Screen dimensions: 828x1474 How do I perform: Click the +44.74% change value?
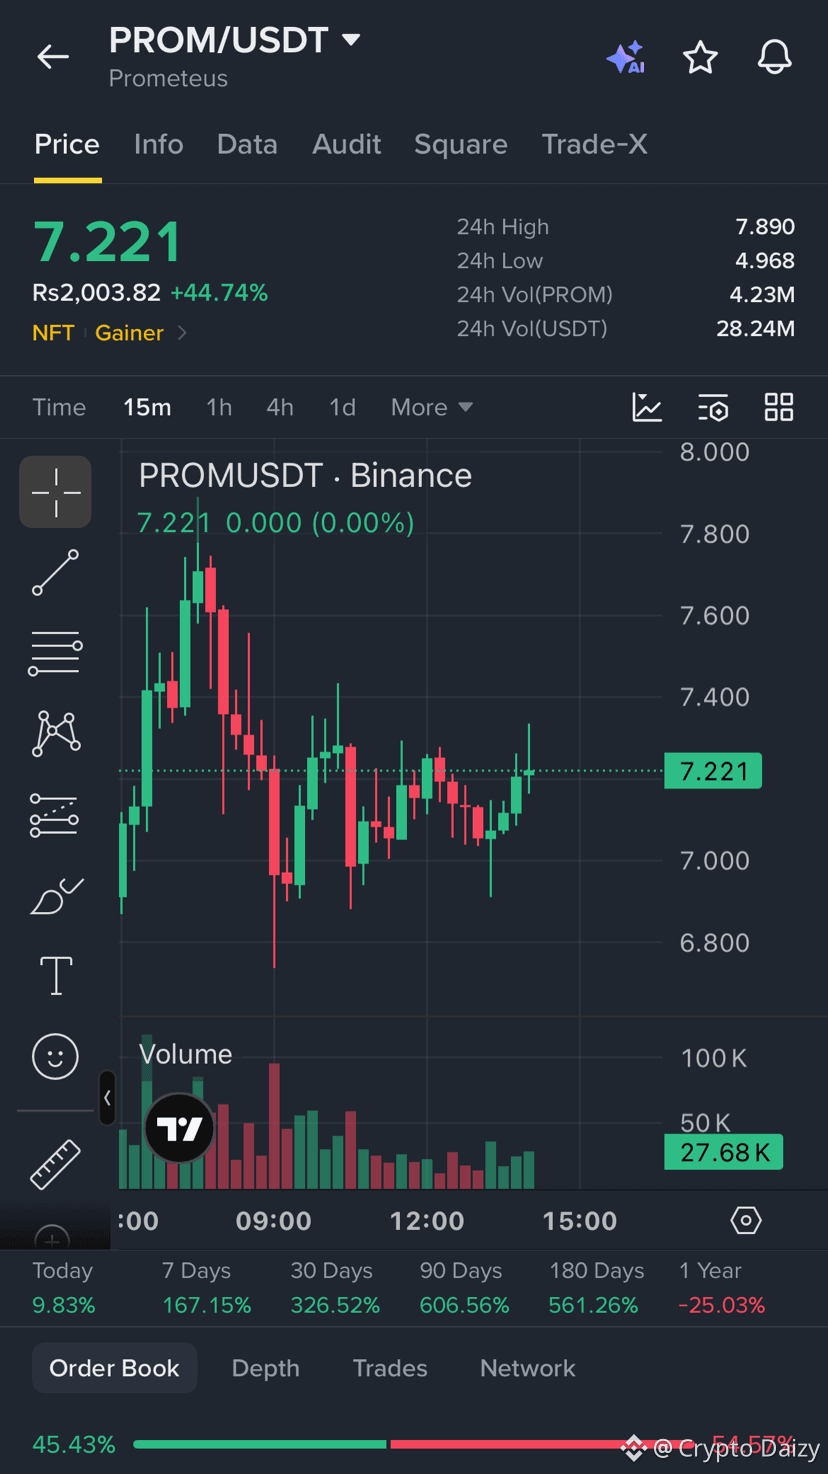(x=219, y=293)
